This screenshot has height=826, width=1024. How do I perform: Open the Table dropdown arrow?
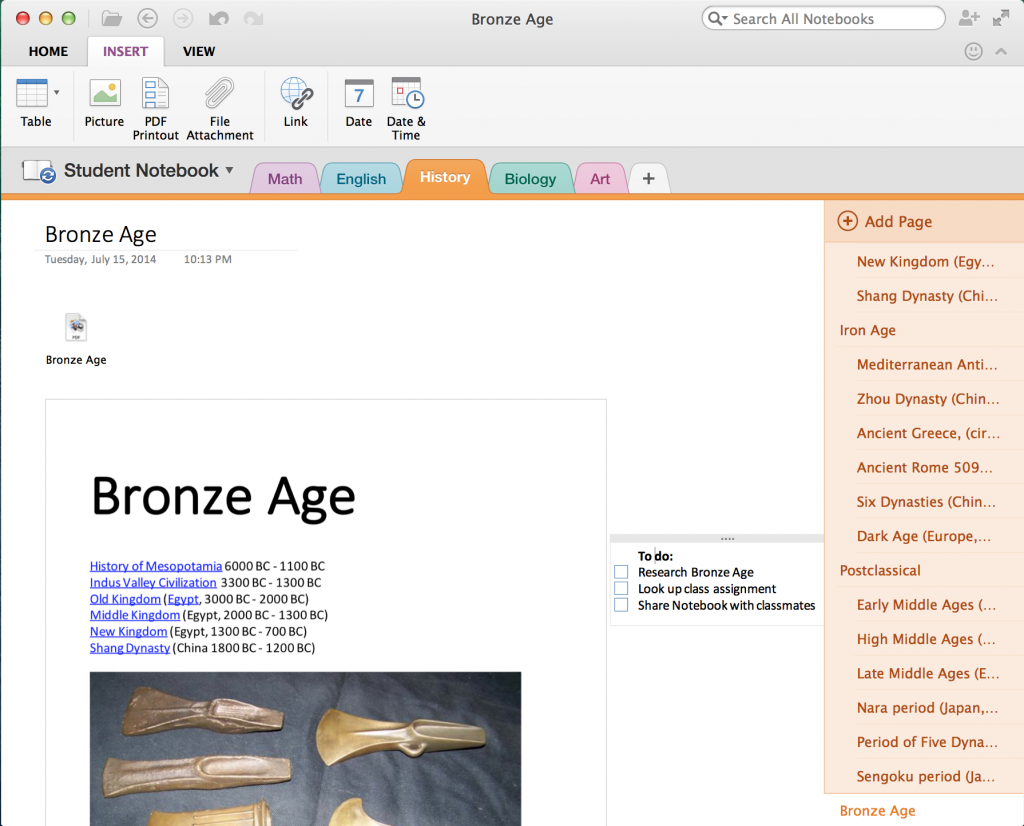[x=56, y=92]
